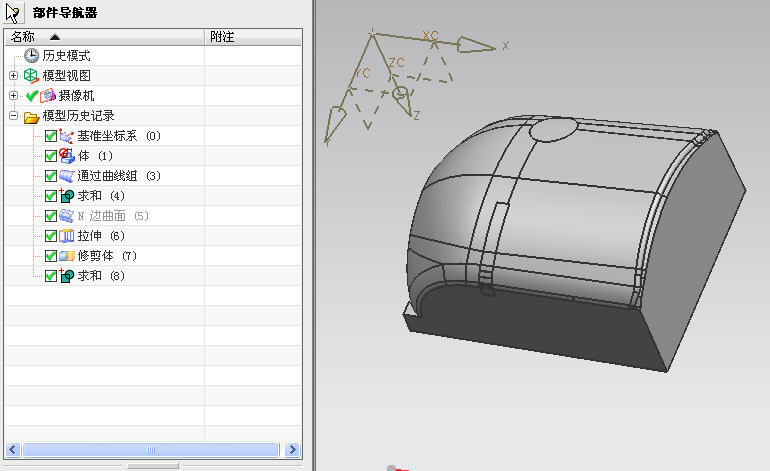Suppress the 拉伸 (6) feature checkbox
The width and height of the screenshot is (770, 471).
pyautogui.click(x=51, y=236)
